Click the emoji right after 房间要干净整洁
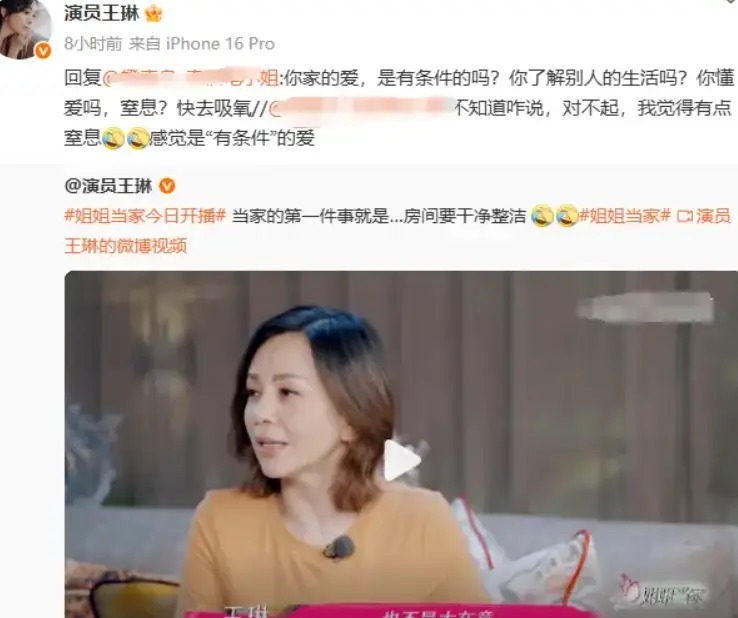 pos(542,216)
